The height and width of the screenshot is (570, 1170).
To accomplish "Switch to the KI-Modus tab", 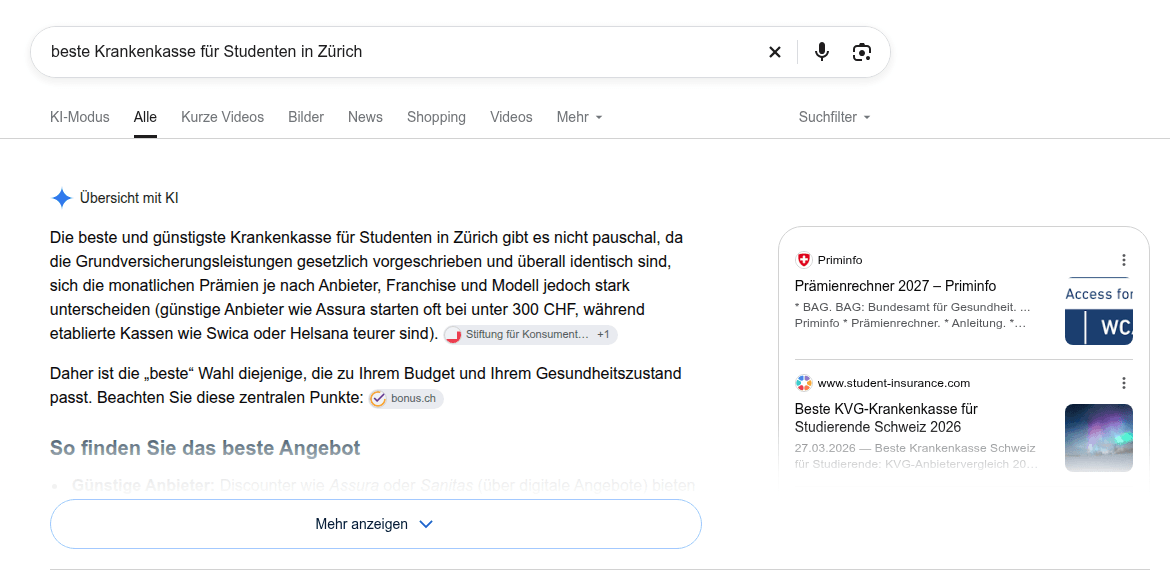I will [80, 117].
